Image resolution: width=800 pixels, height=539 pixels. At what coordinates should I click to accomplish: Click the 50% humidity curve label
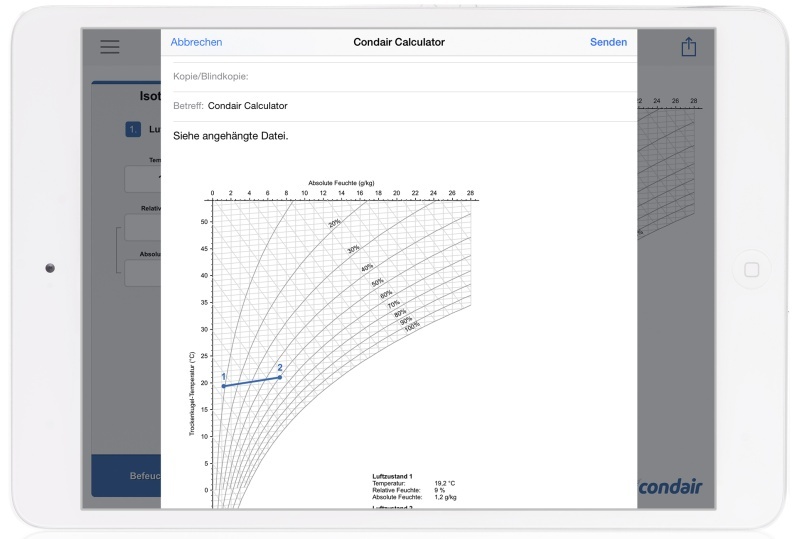[378, 282]
